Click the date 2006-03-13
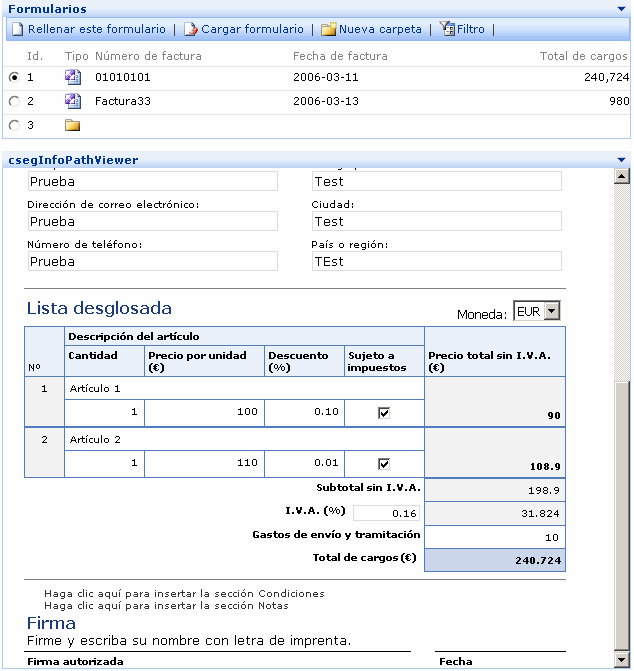 [326, 101]
